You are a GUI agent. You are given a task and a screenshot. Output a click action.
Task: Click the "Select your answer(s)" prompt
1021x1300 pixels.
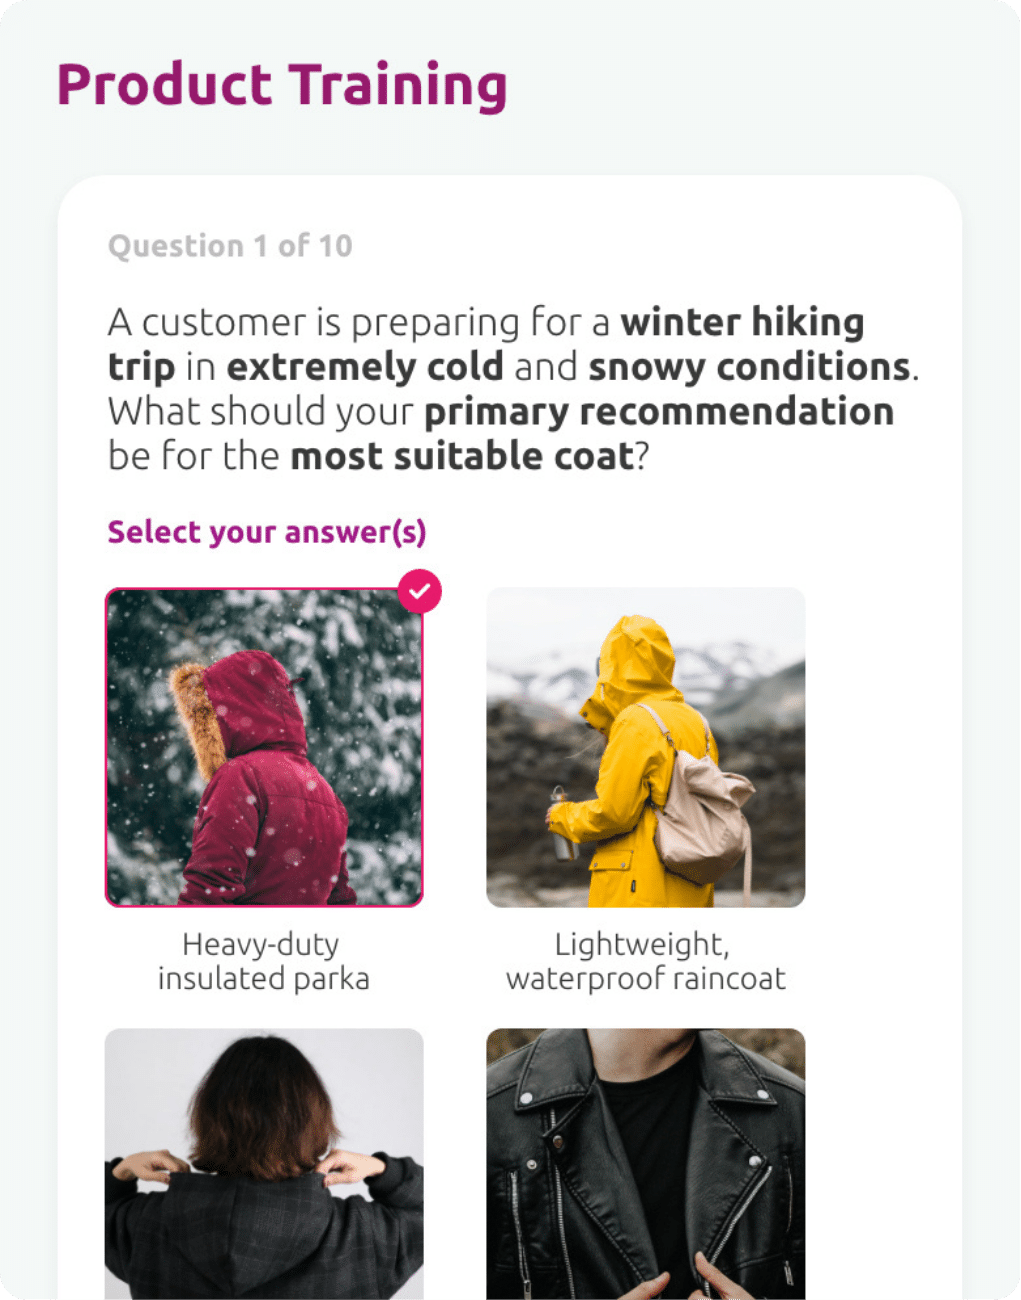267,532
